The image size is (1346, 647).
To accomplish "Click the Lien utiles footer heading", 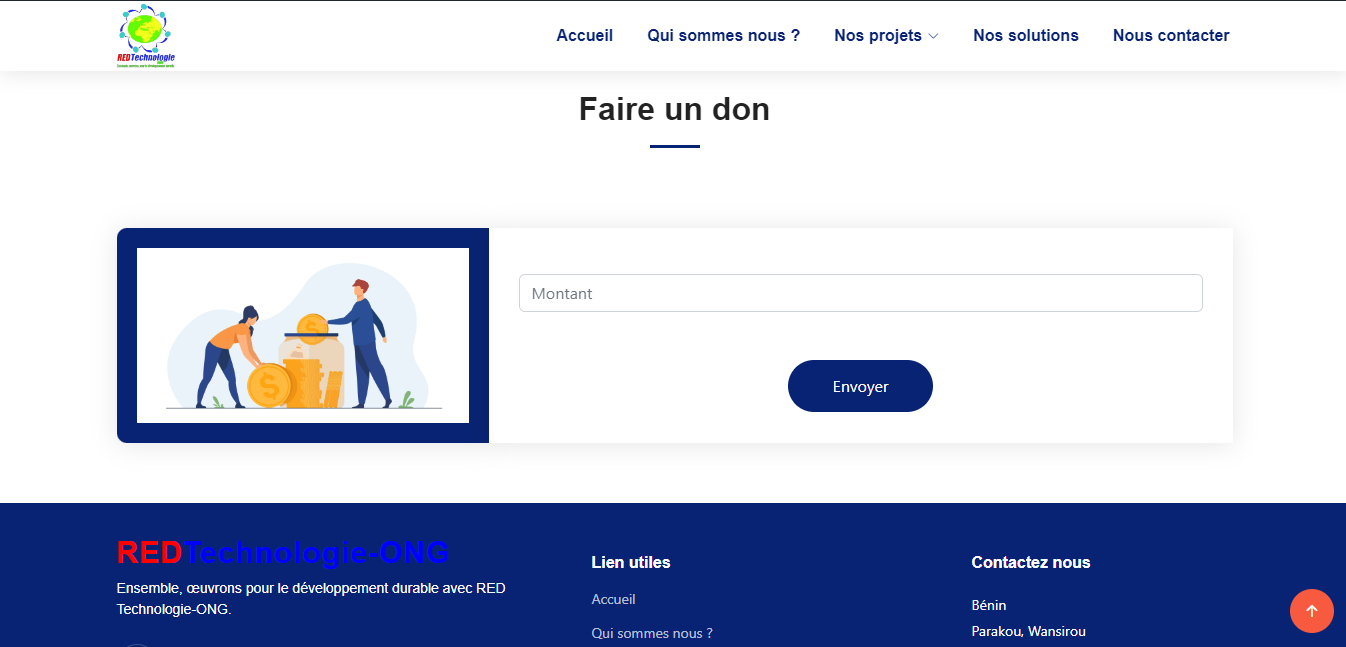I will coord(630,562).
